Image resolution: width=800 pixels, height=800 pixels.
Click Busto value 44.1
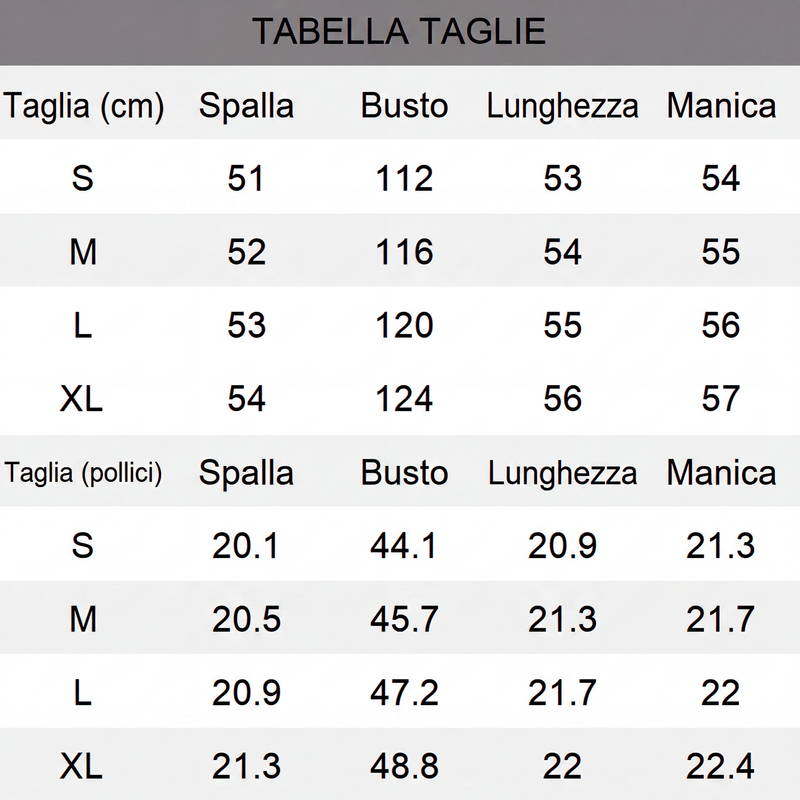[404, 546]
